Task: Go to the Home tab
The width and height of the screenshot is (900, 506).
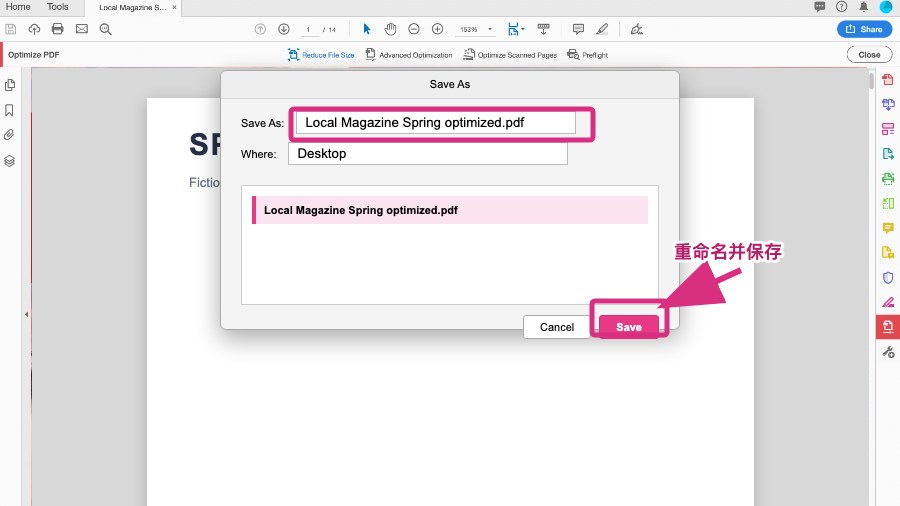Action: click(x=18, y=7)
